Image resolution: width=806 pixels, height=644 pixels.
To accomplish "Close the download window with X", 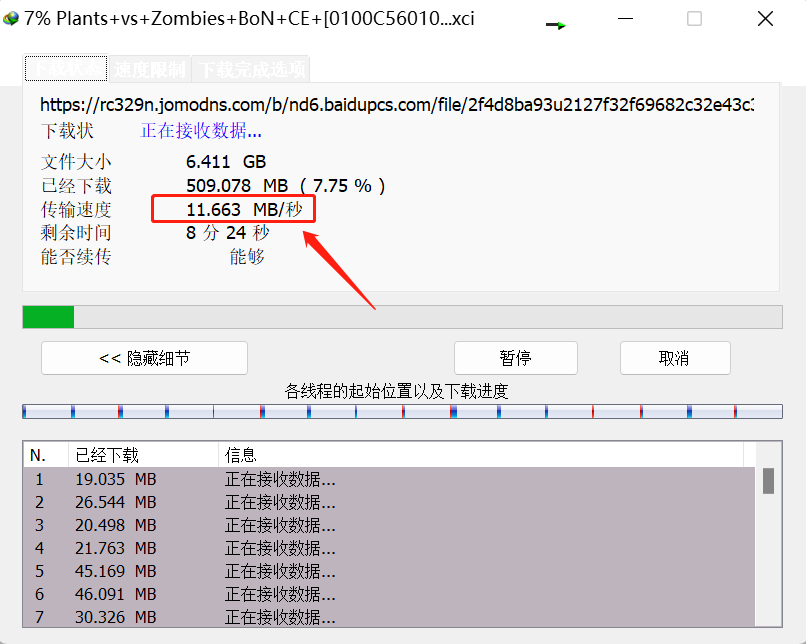I will pyautogui.click(x=765, y=19).
